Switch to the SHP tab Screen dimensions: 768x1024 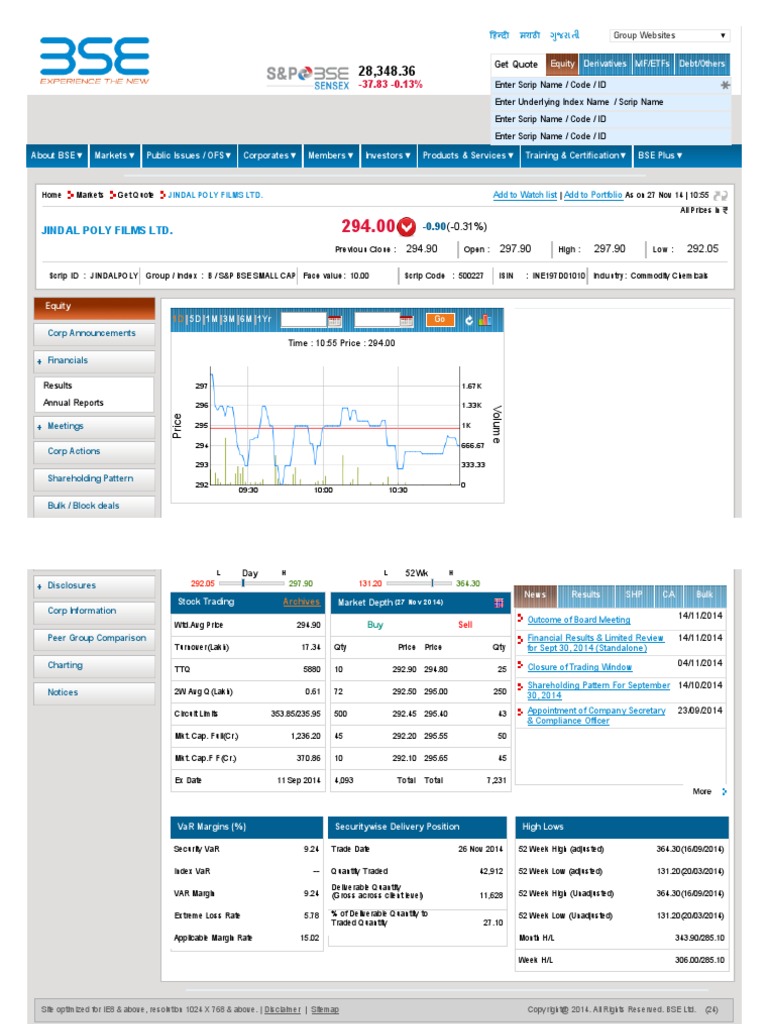(x=633, y=595)
